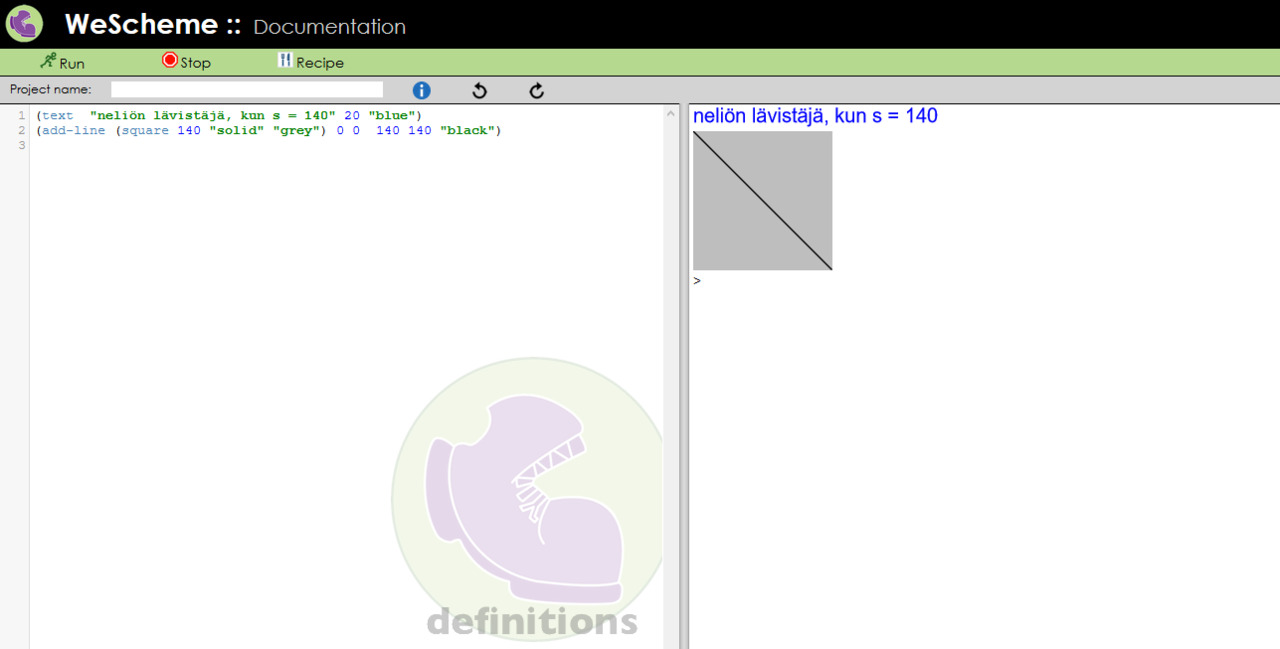Screen dimensions: 1280x649
Task: Click the scroll-up arrow of the definitions editor
Action: tap(671, 114)
